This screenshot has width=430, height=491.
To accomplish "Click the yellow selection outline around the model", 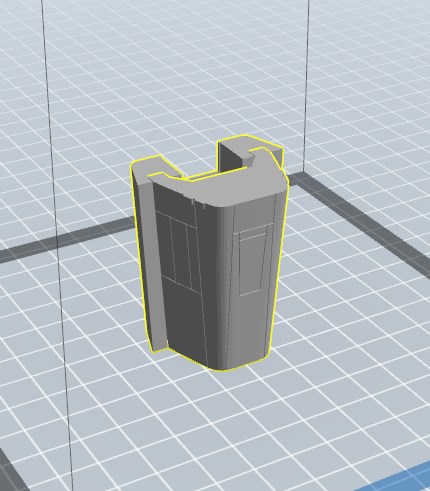I will [136, 233].
